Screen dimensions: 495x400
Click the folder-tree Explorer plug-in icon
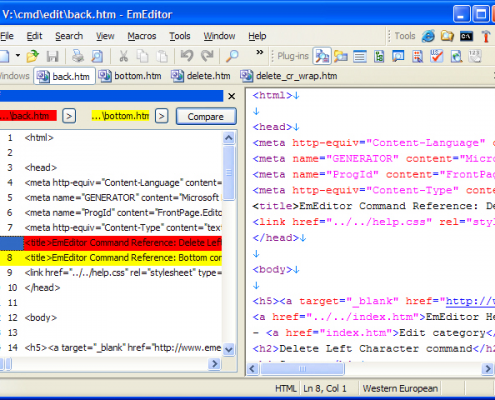click(341, 56)
